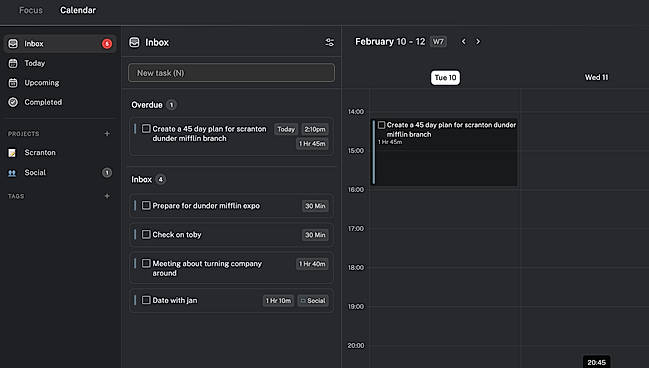Click the Social project people icon
Image resolution: width=649 pixels, height=368 pixels.
tap(12, 173)
